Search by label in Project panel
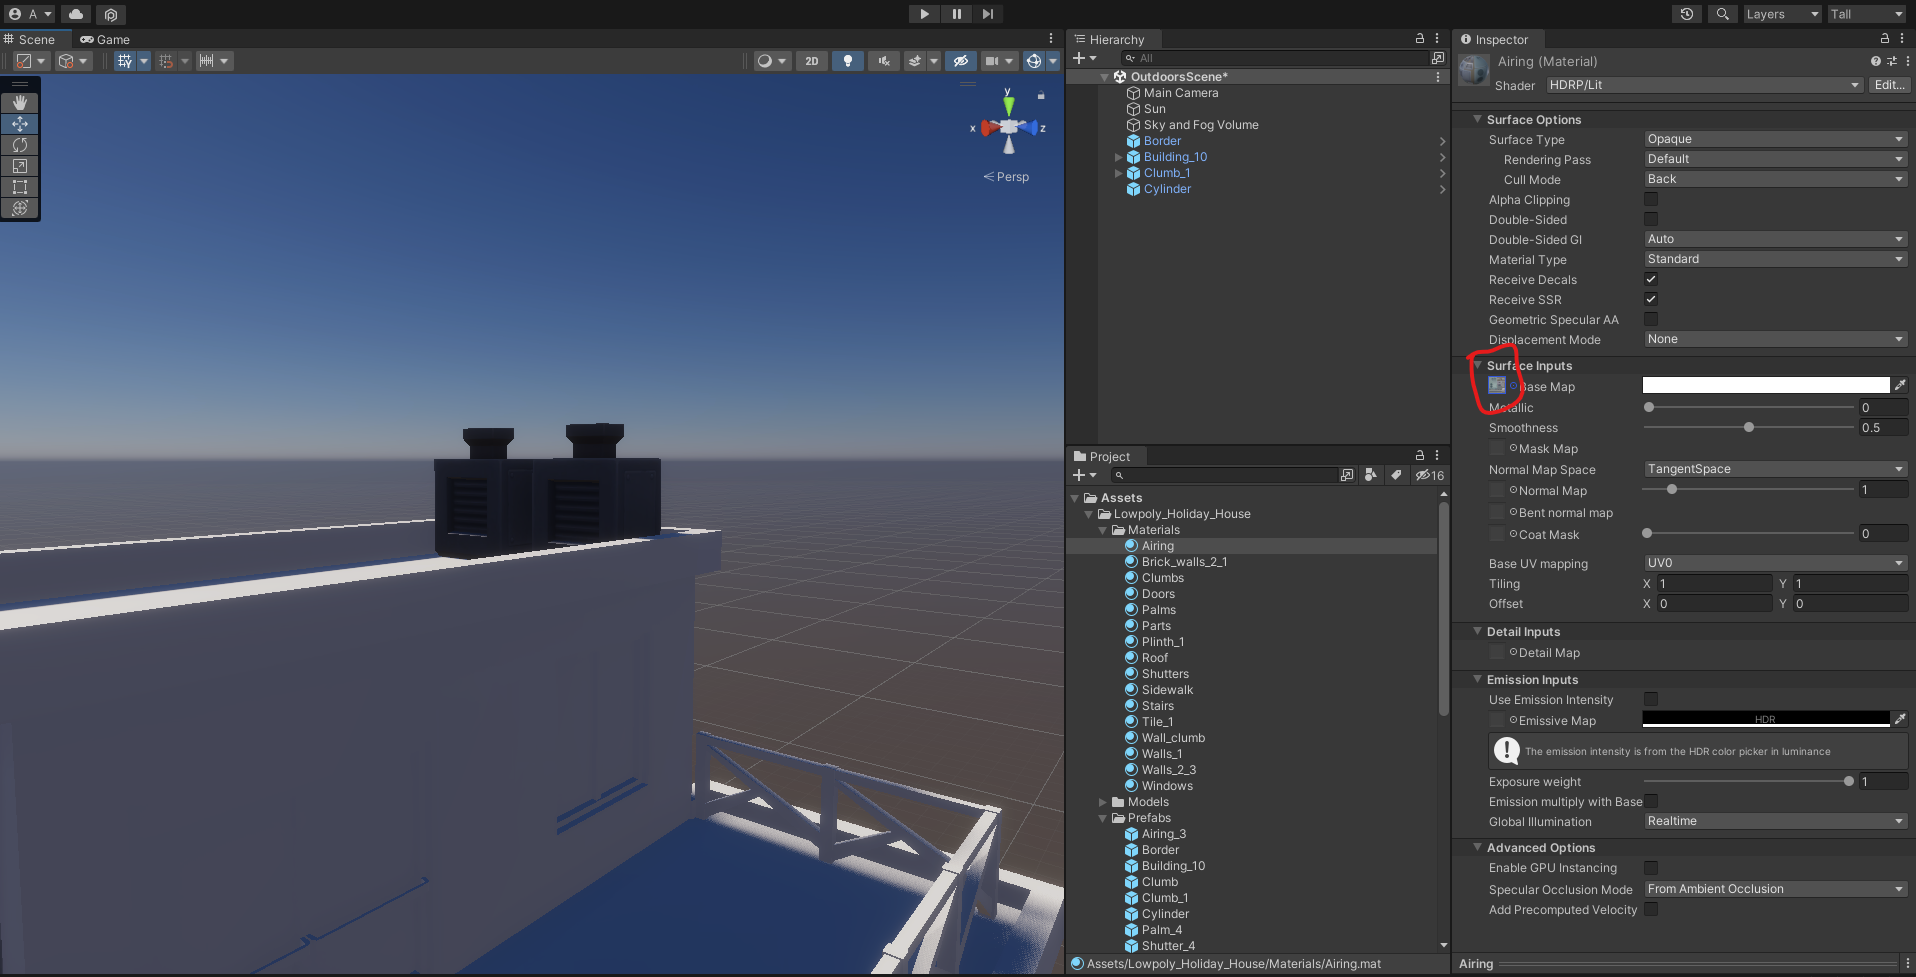The width and height of the screenshot is (1916, 977). [1396, 475]
